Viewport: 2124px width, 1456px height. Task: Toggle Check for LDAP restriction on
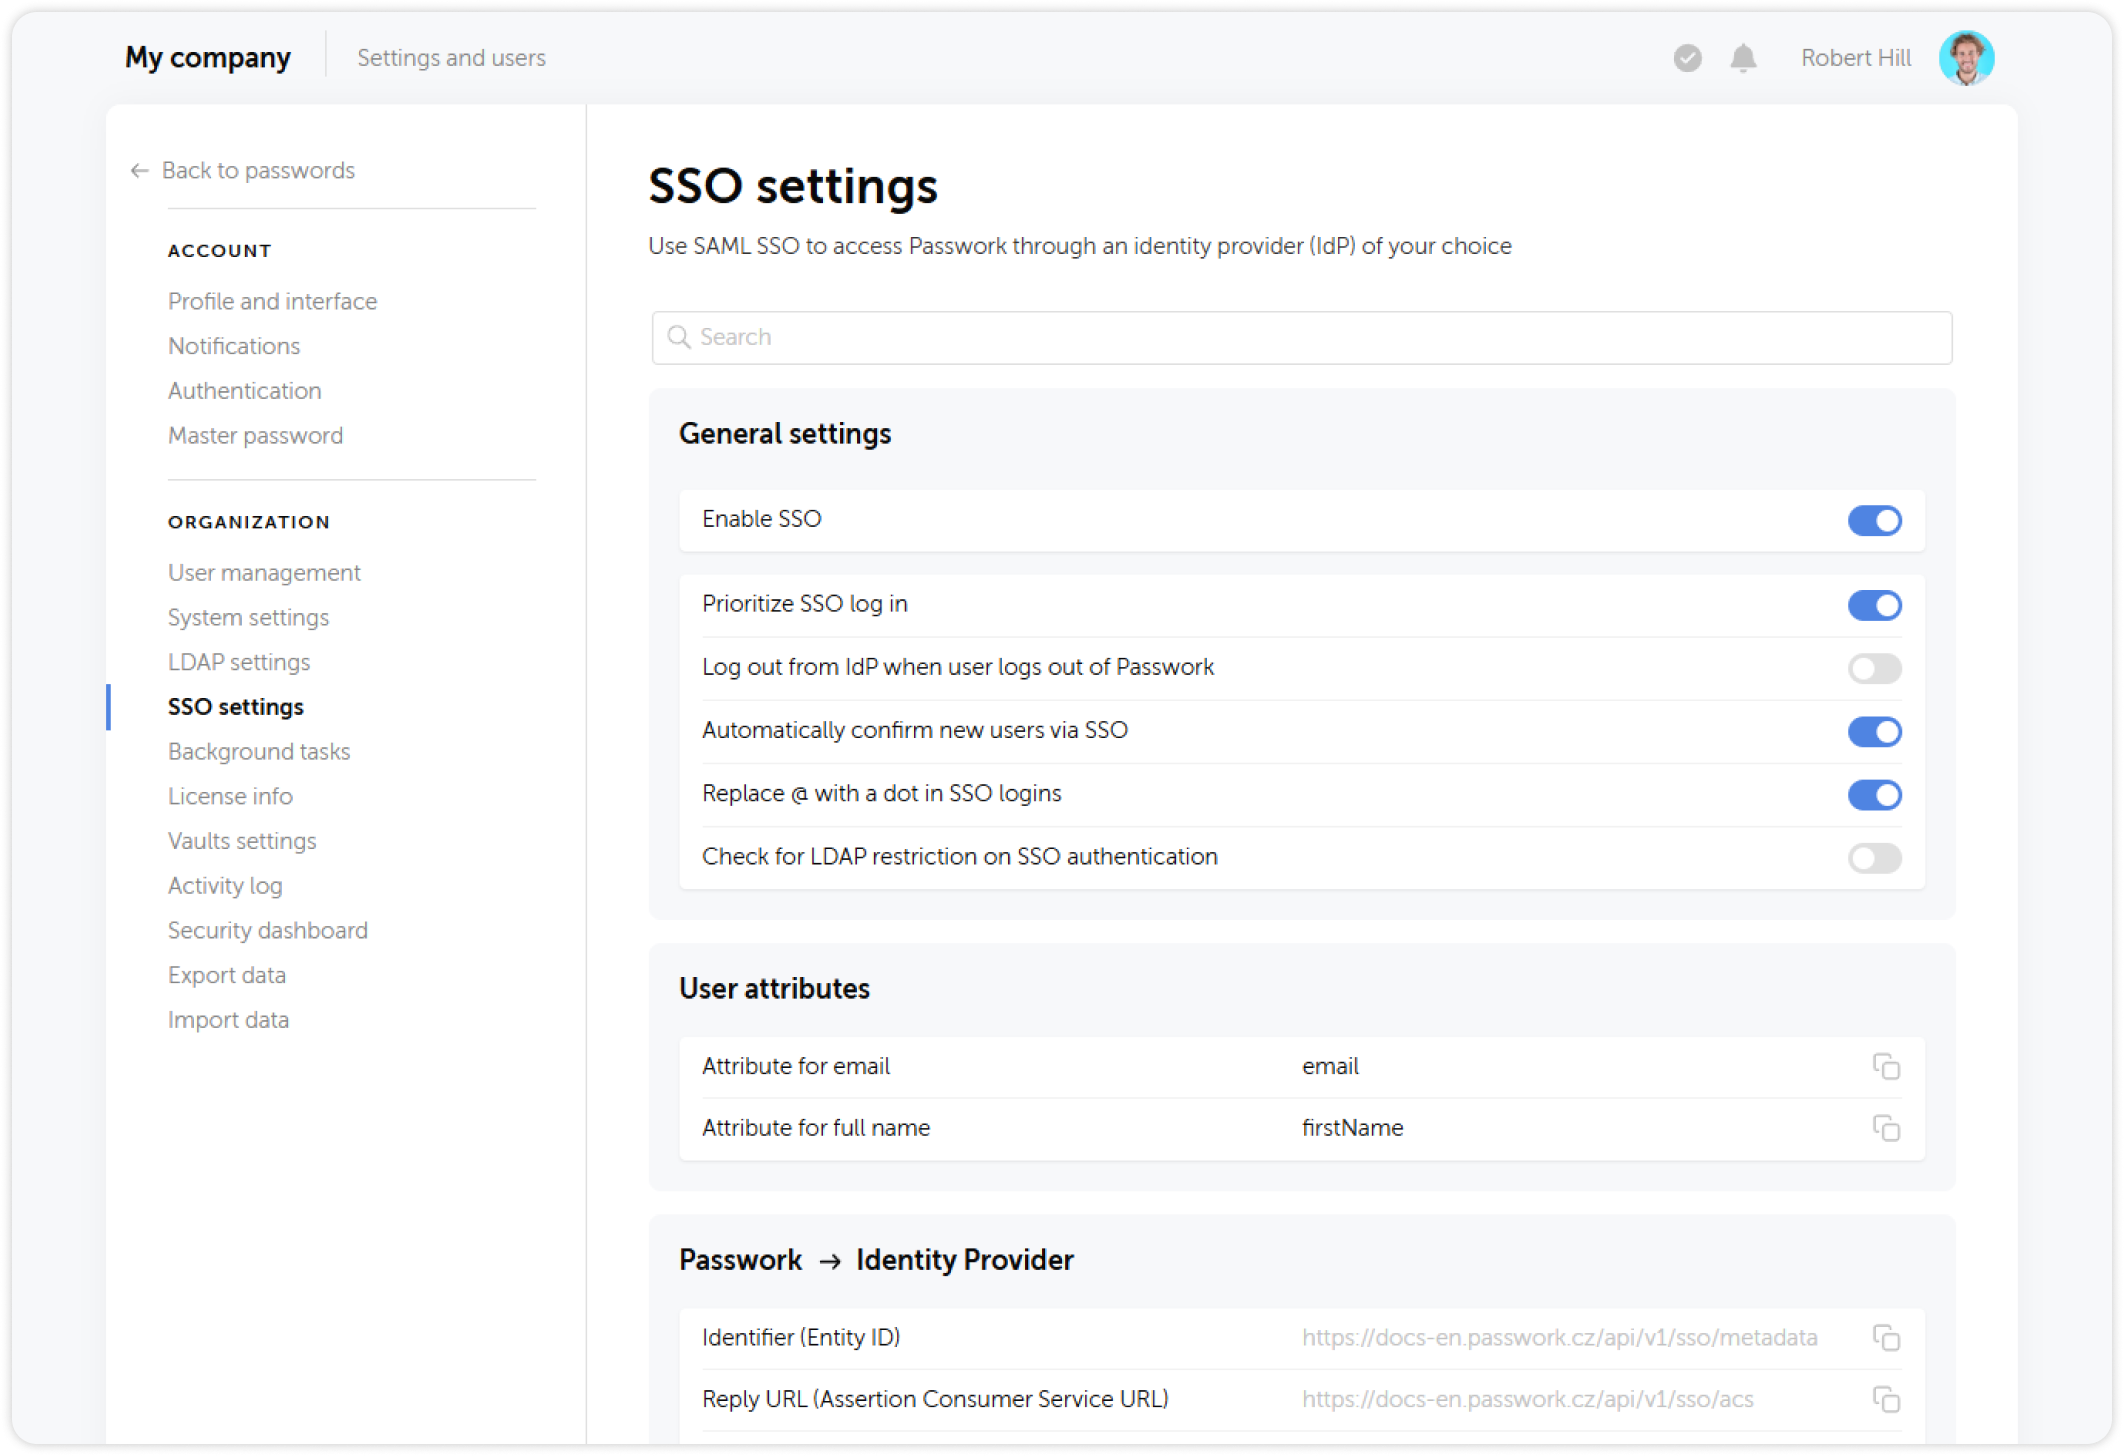click(x=1875, y=857)
